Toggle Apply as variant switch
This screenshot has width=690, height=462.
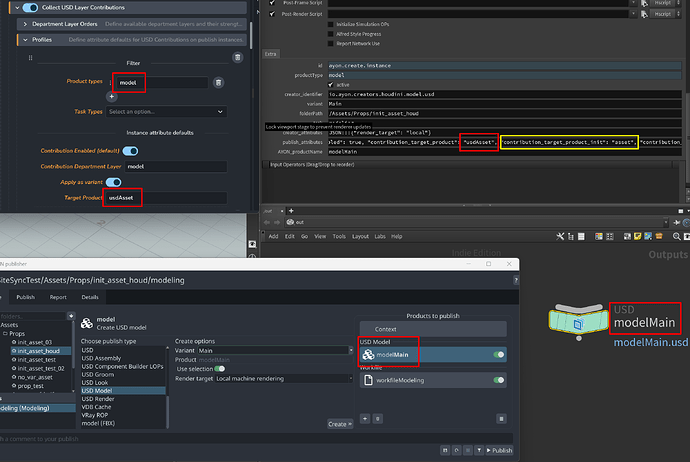[114, 182]
